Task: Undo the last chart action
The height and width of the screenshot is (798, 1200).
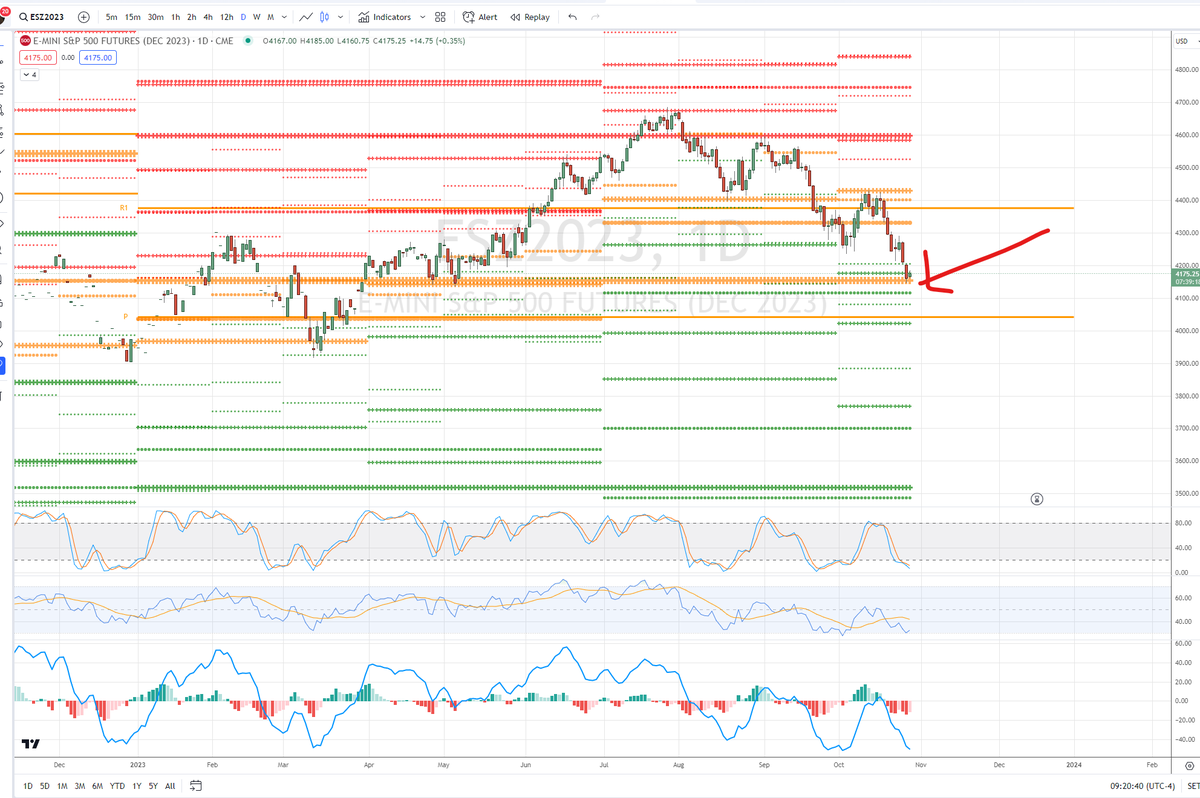Action: [x=572, y=17]
